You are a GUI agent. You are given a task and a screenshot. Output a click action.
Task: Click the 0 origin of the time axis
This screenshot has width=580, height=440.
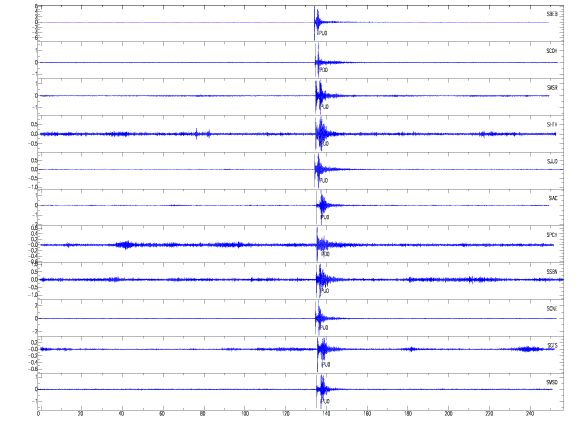[x=38, y=414]
